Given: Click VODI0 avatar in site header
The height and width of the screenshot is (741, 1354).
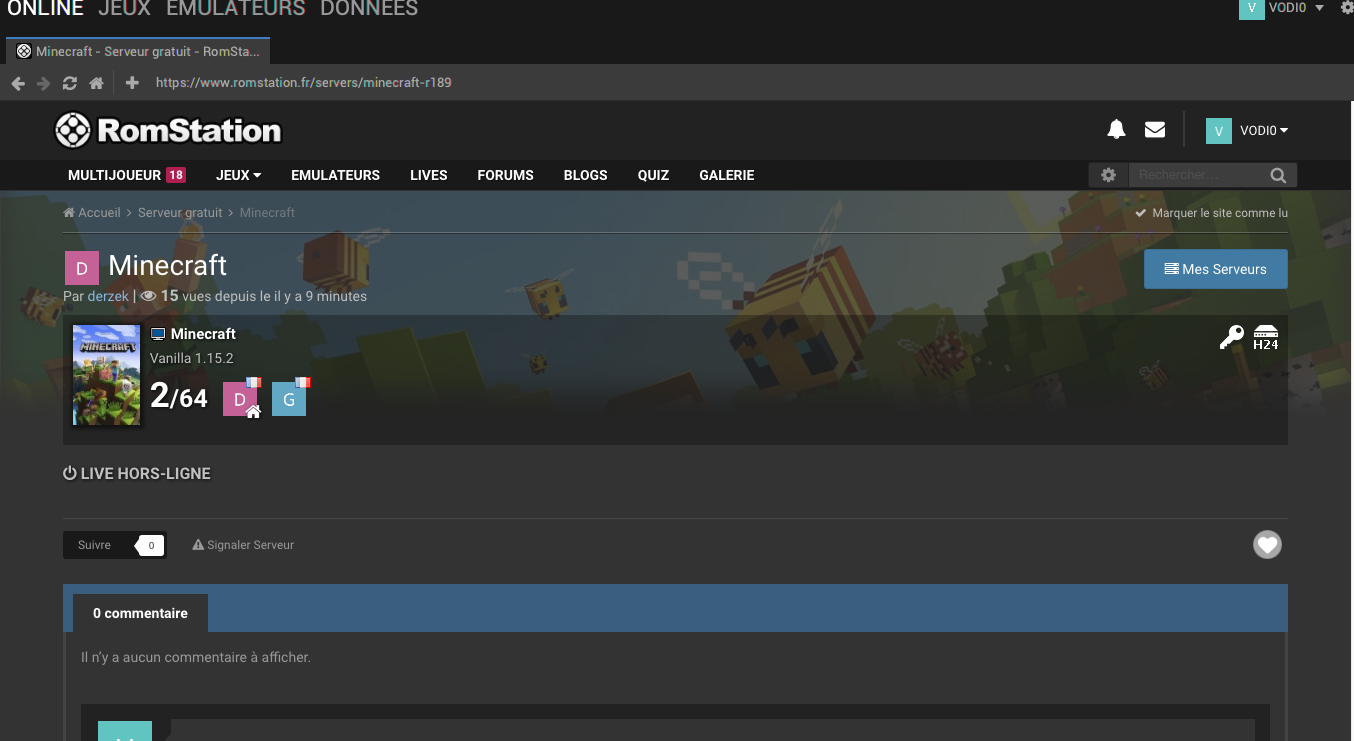Looking at the screenshot, I should [1218, 130].
